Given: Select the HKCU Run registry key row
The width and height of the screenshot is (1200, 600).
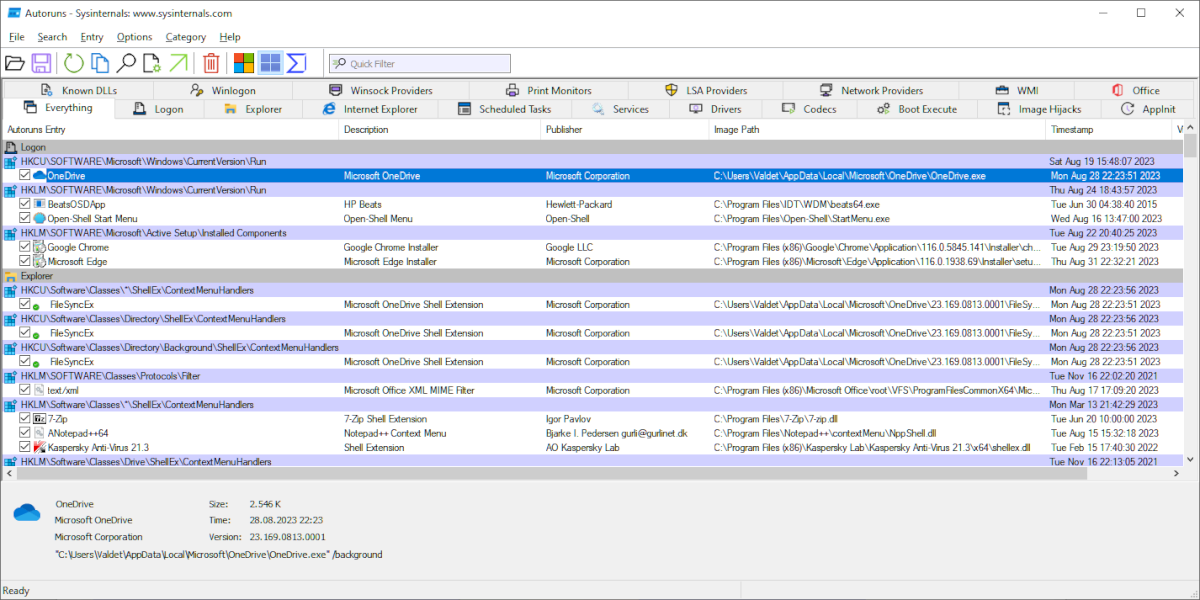Looking at the screenshot, I should click(592, 160).
